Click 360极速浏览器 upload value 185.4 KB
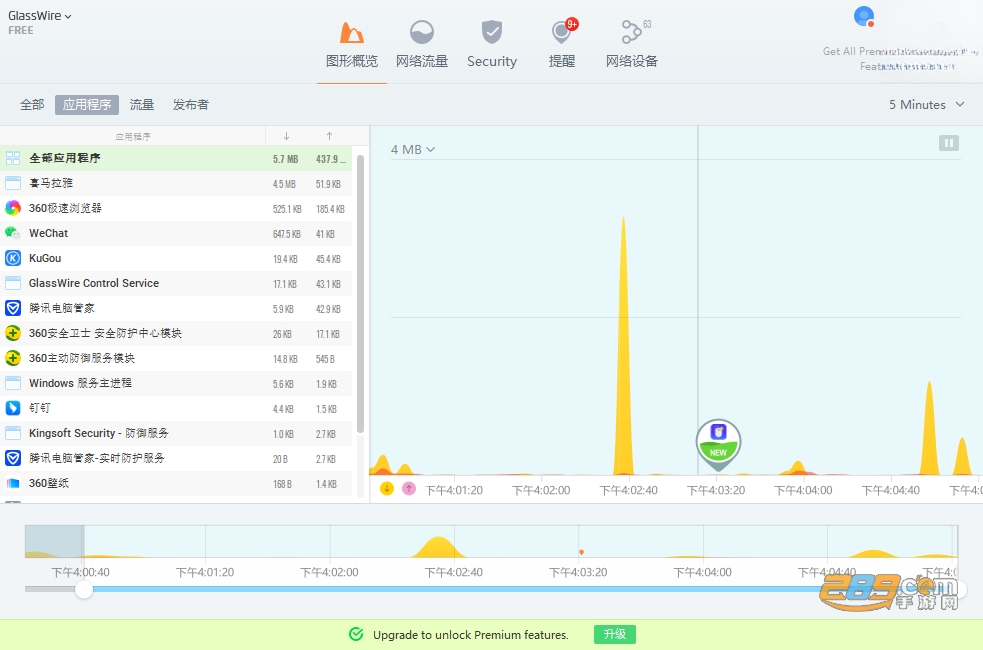Viewport: 983px width, 650px height. (x=330, y=209)
